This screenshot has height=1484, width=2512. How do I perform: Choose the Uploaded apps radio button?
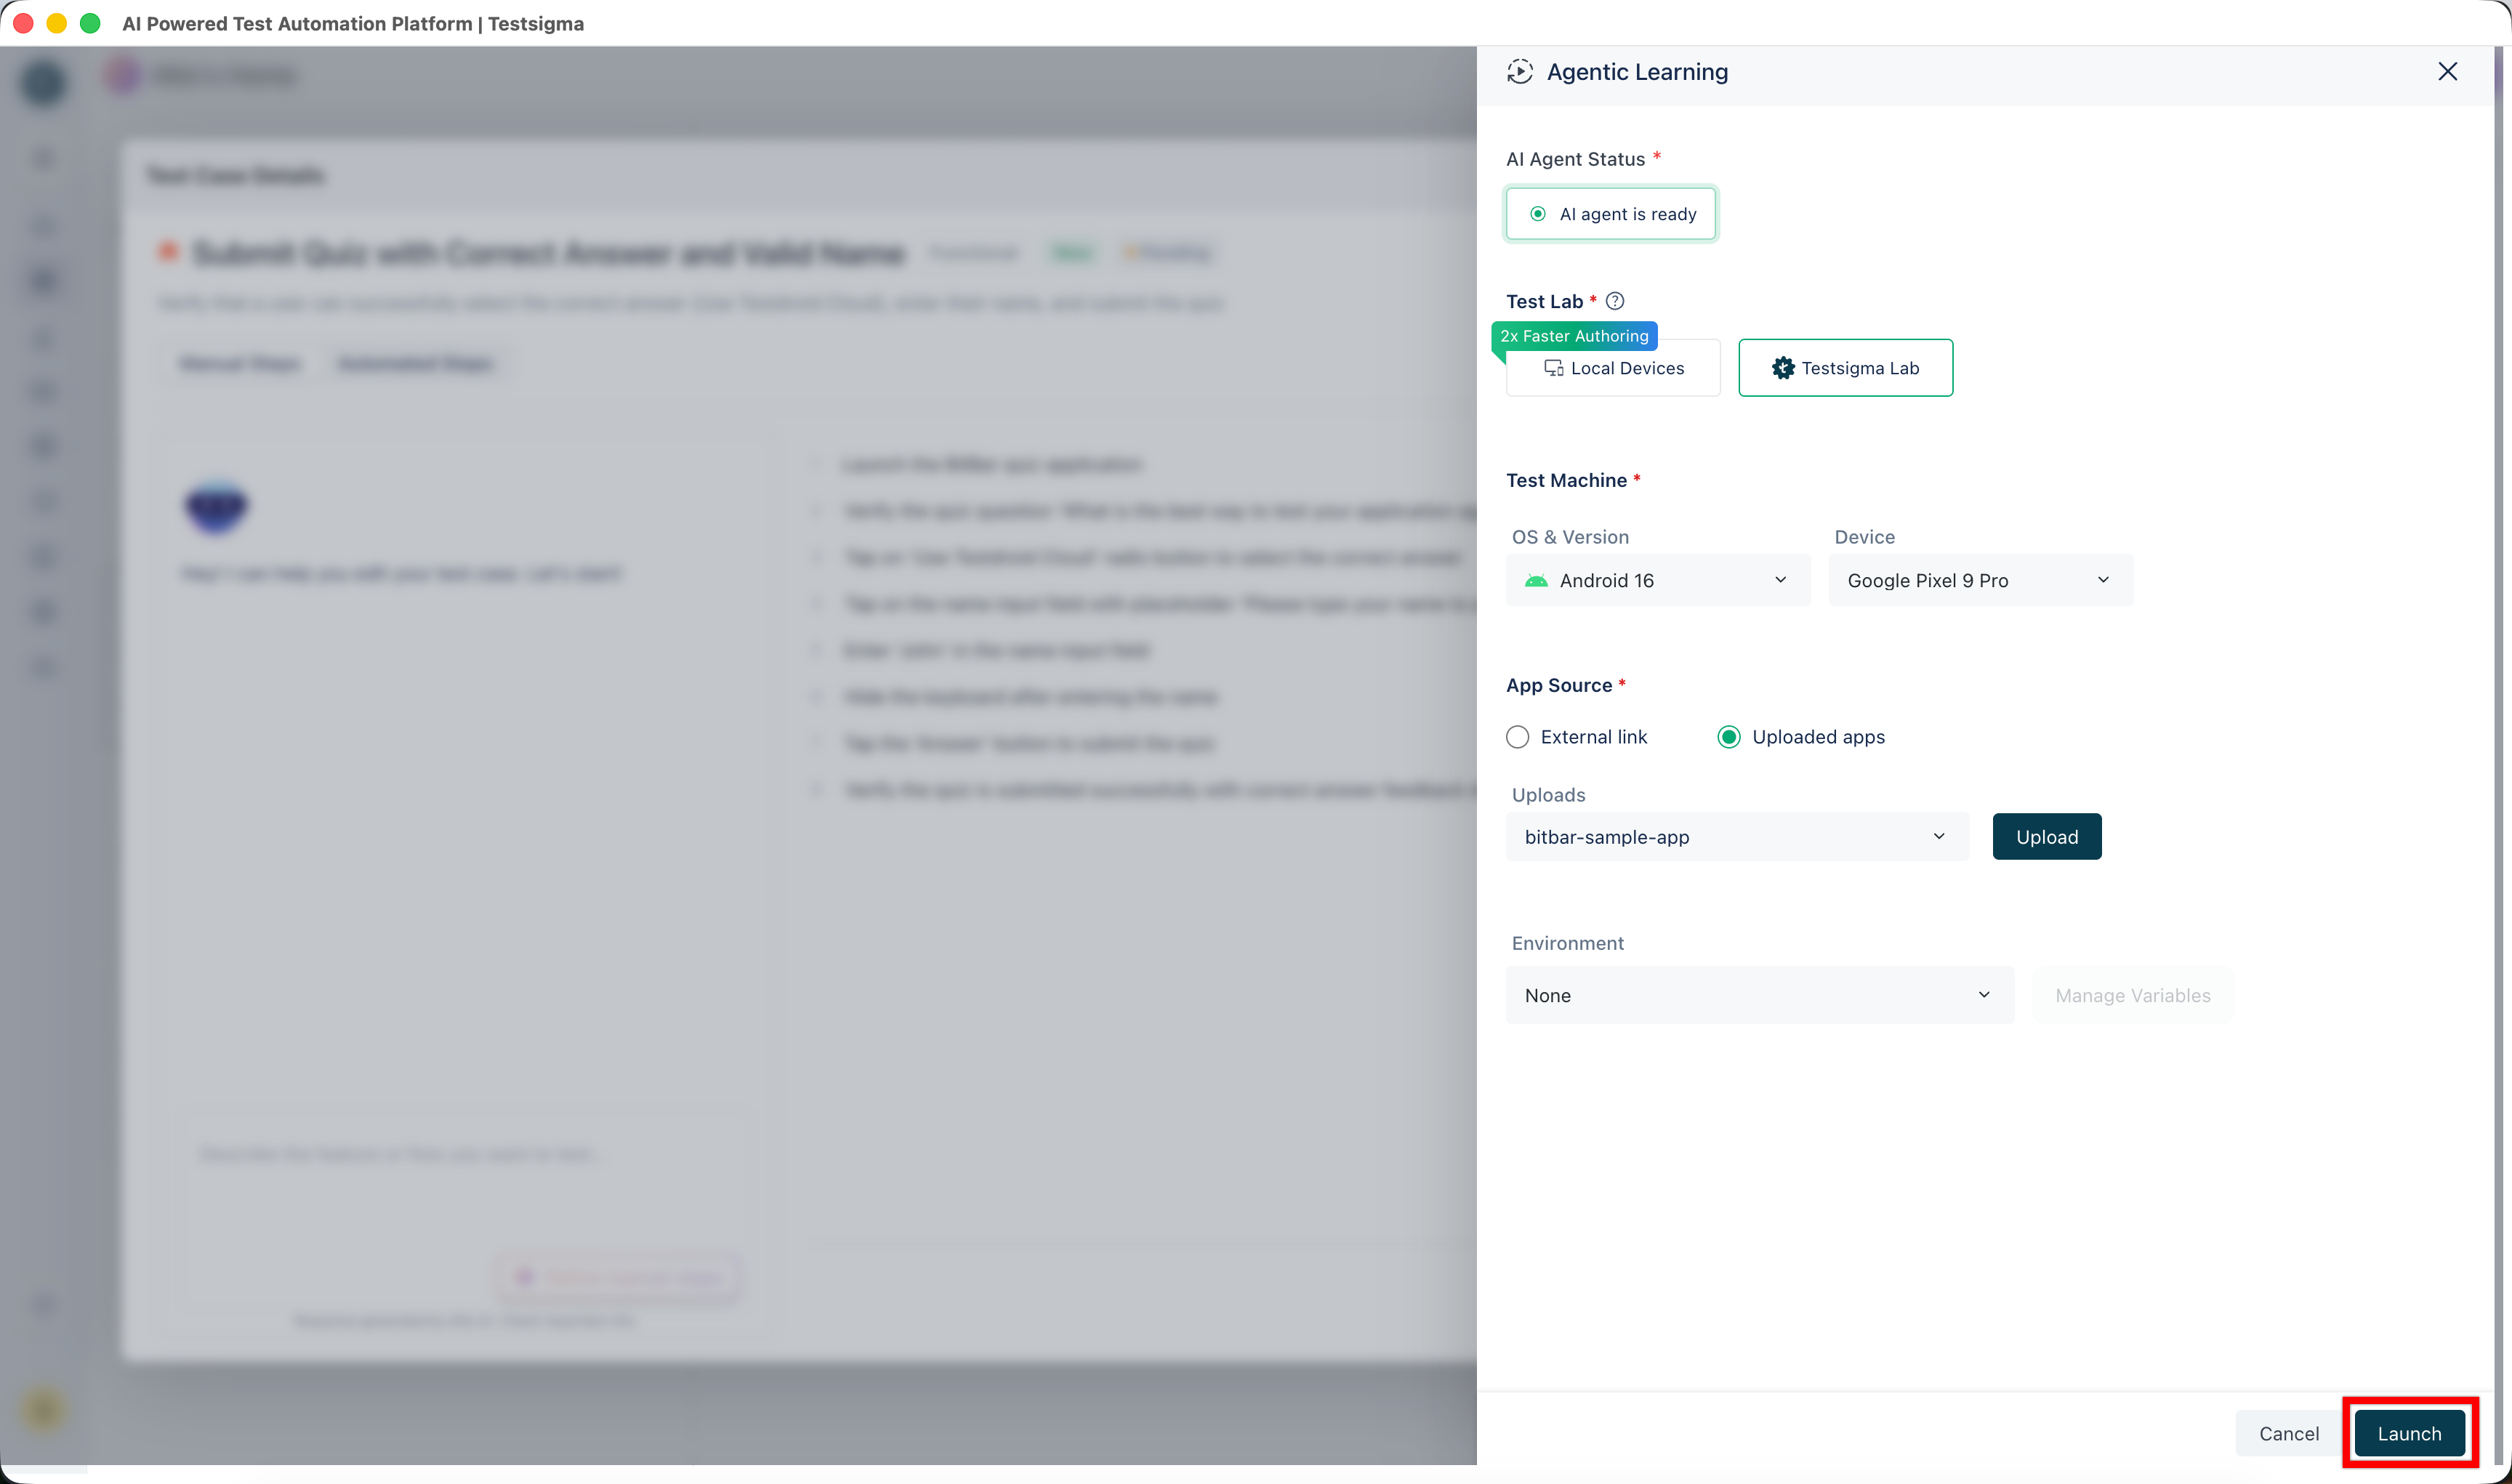[x=1728, y=737]
